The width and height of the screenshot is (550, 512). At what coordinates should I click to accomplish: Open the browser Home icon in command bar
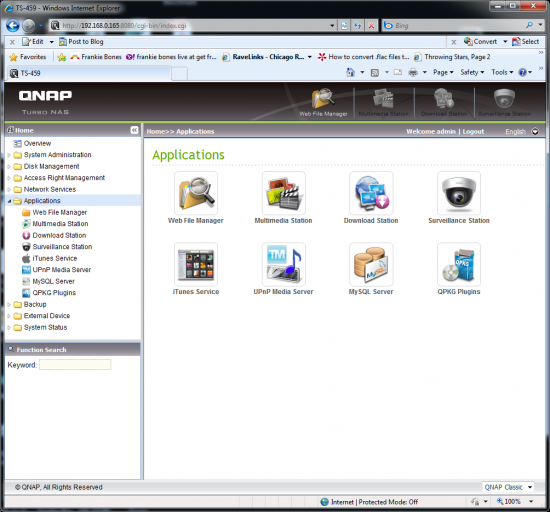[x=350, y=72]
